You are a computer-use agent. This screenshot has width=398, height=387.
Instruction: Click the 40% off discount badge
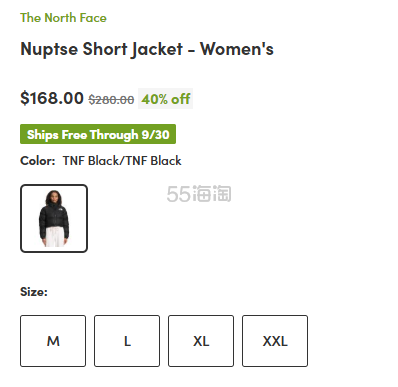(x=166, y=99)
